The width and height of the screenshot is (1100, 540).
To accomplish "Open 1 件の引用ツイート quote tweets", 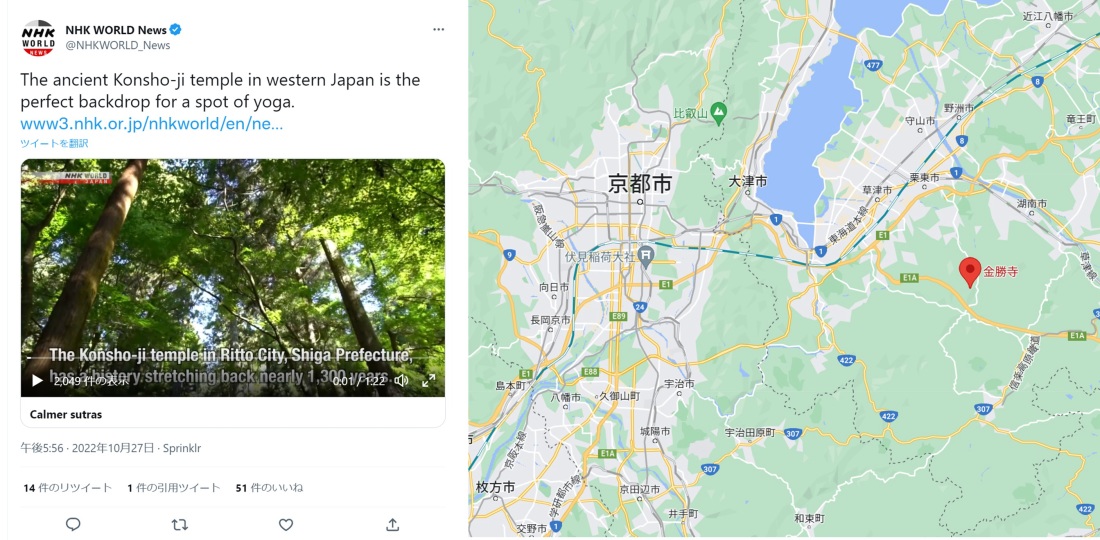I will pyautogui.click(x=174, y=487).
